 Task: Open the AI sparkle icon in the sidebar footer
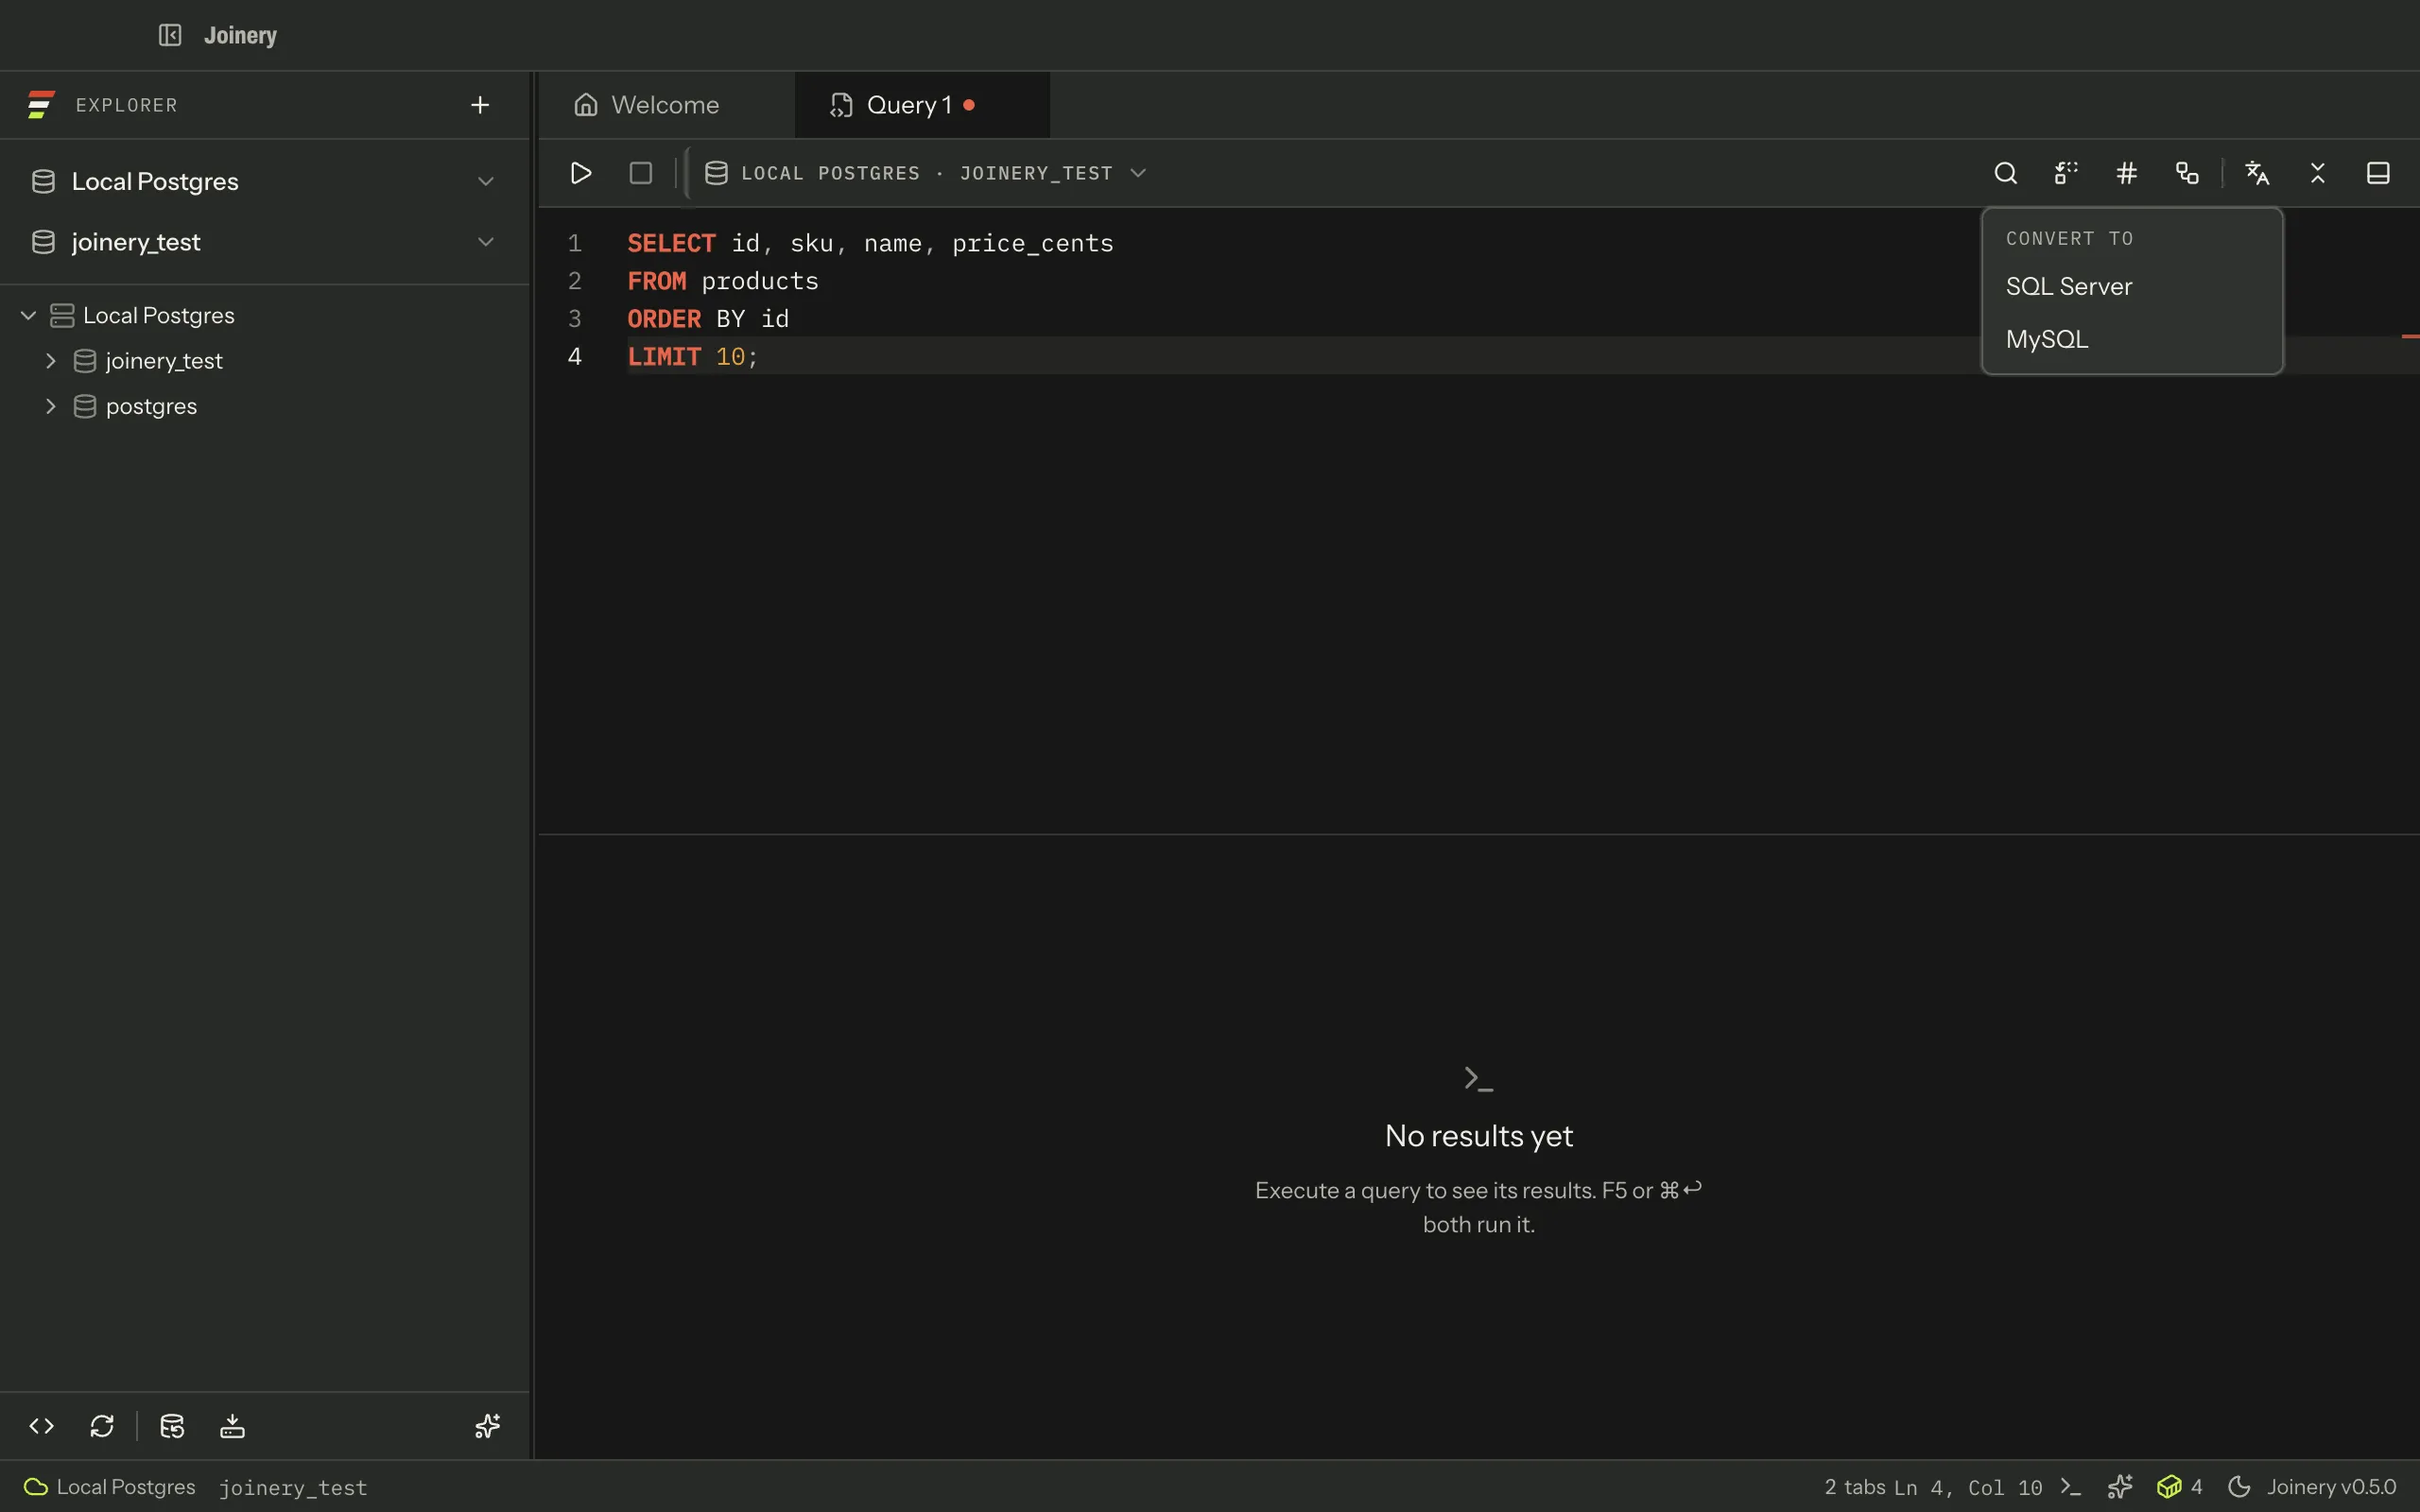(487, 1426)
